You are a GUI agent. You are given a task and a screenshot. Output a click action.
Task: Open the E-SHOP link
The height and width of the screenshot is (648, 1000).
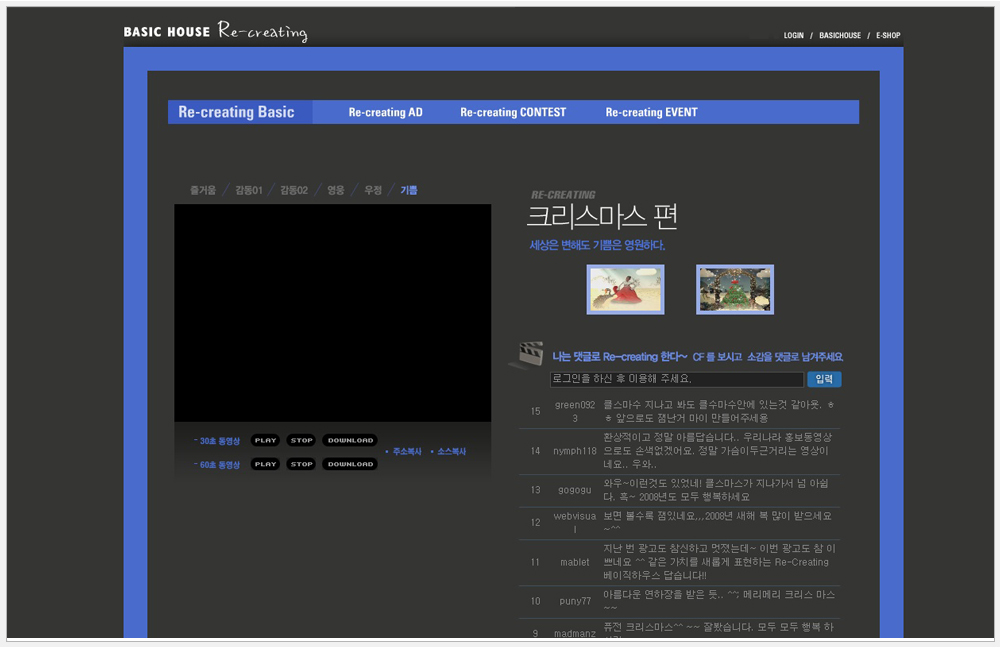[888, 36]
